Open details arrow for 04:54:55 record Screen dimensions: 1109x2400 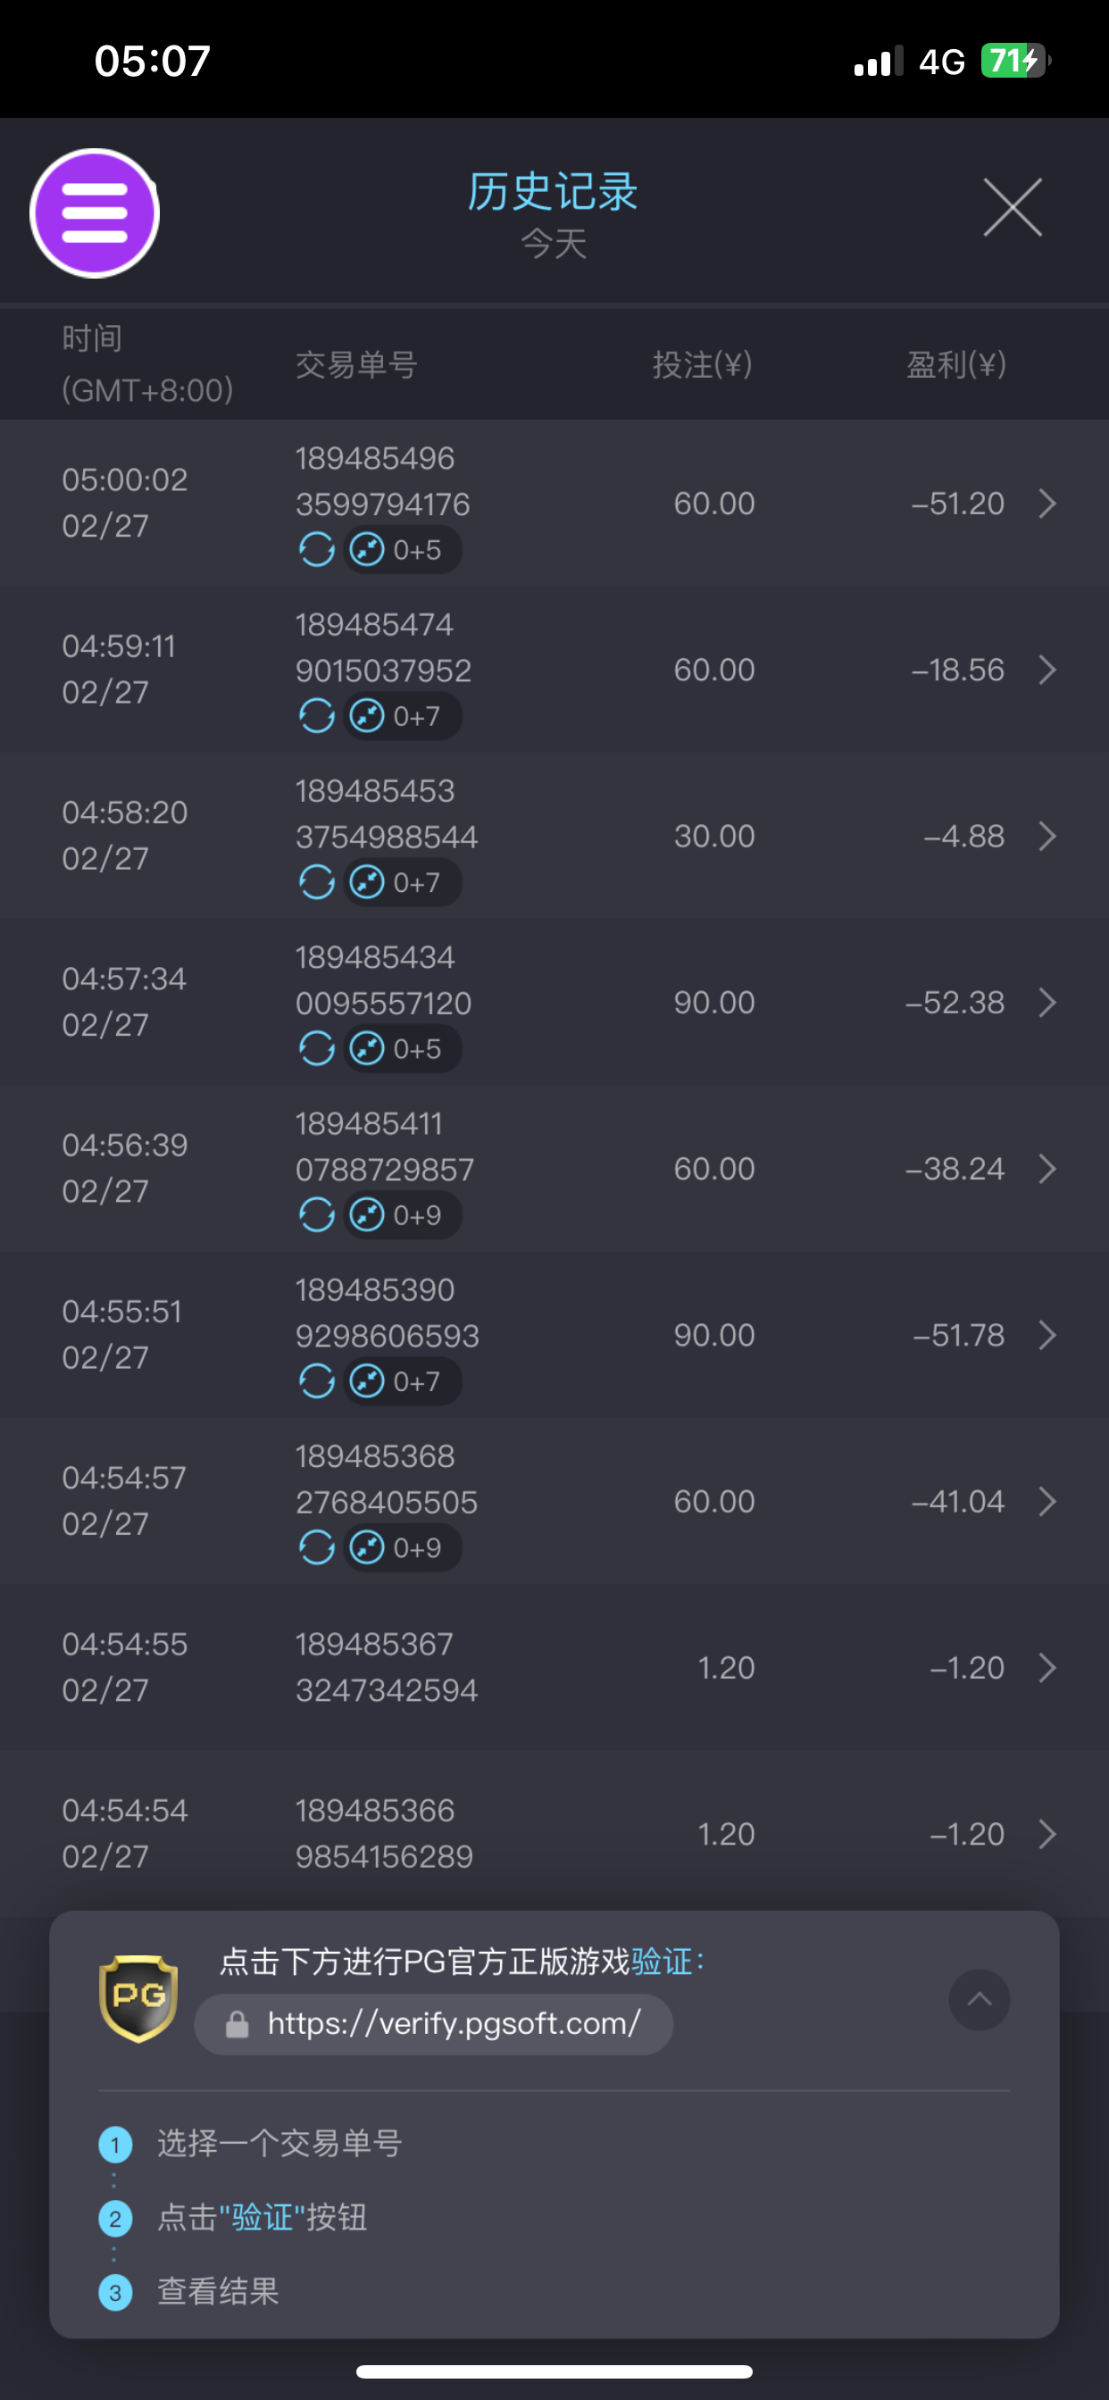click(1047, 1667)
